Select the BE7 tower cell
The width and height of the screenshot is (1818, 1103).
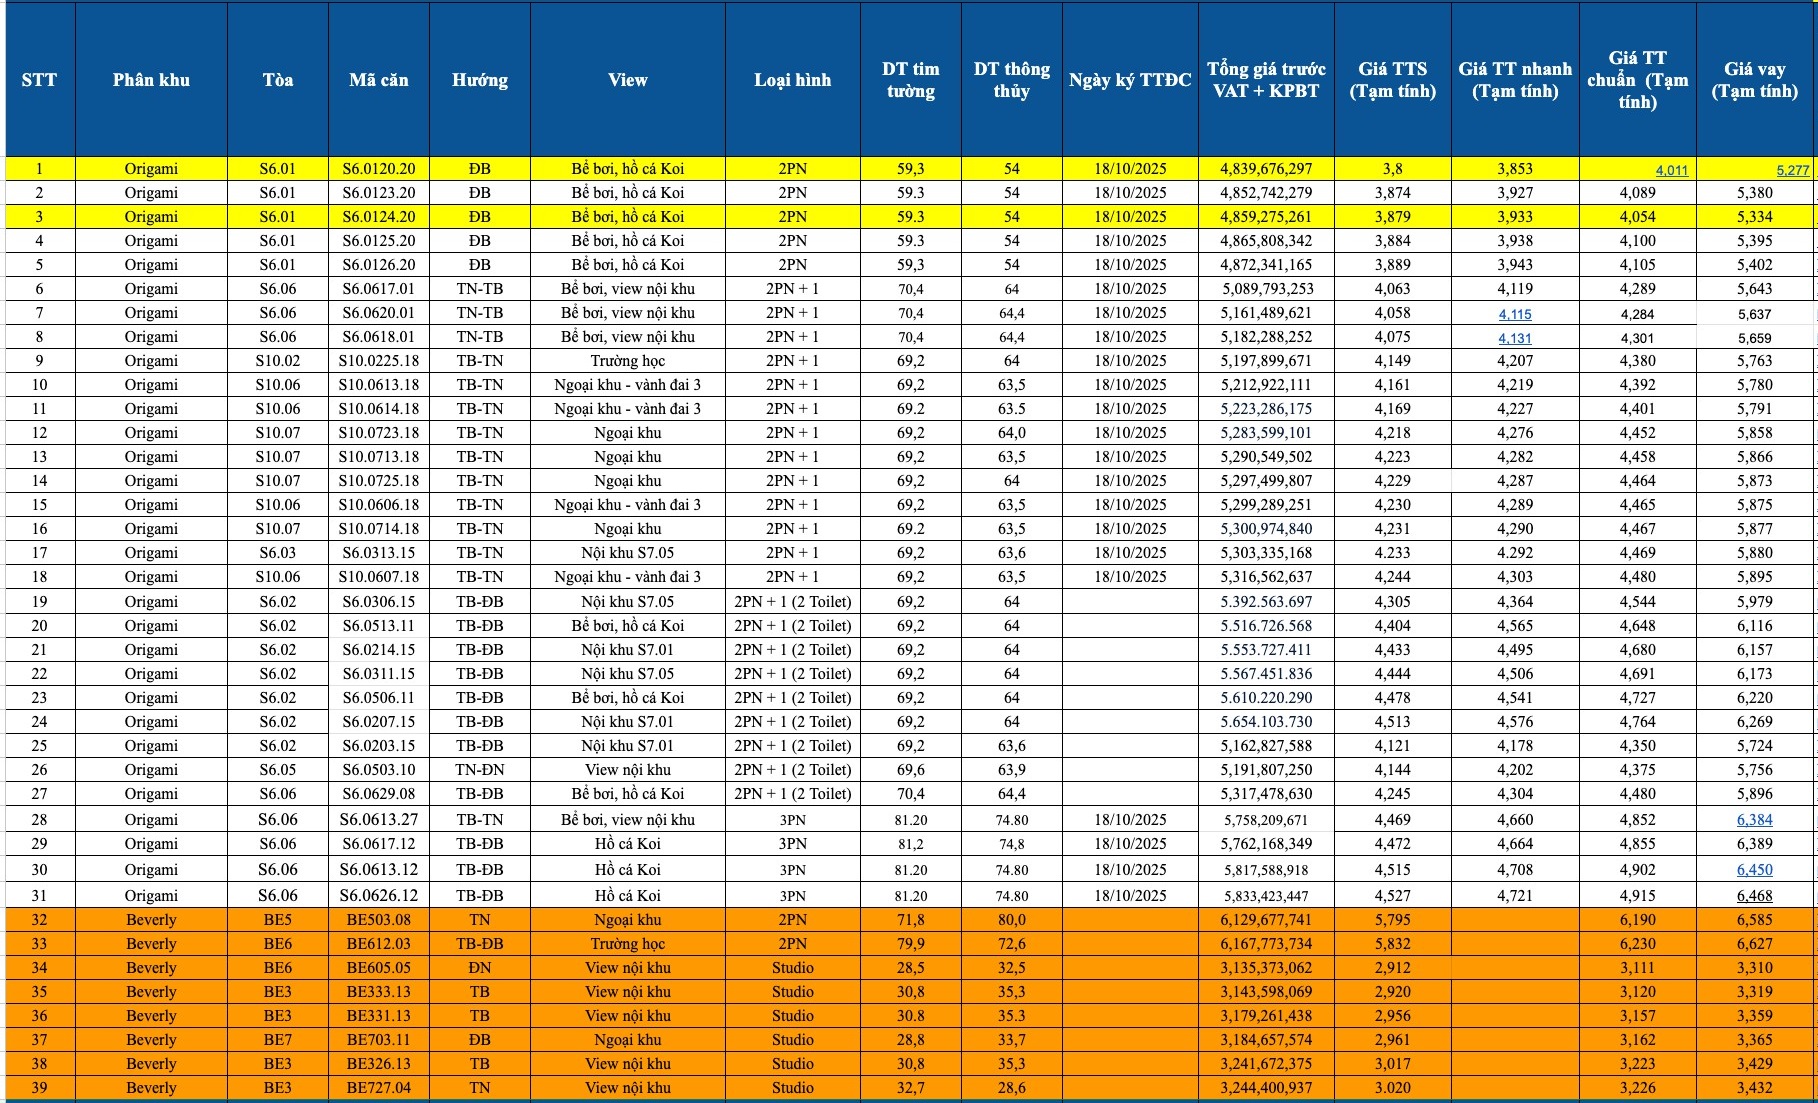278,1040
